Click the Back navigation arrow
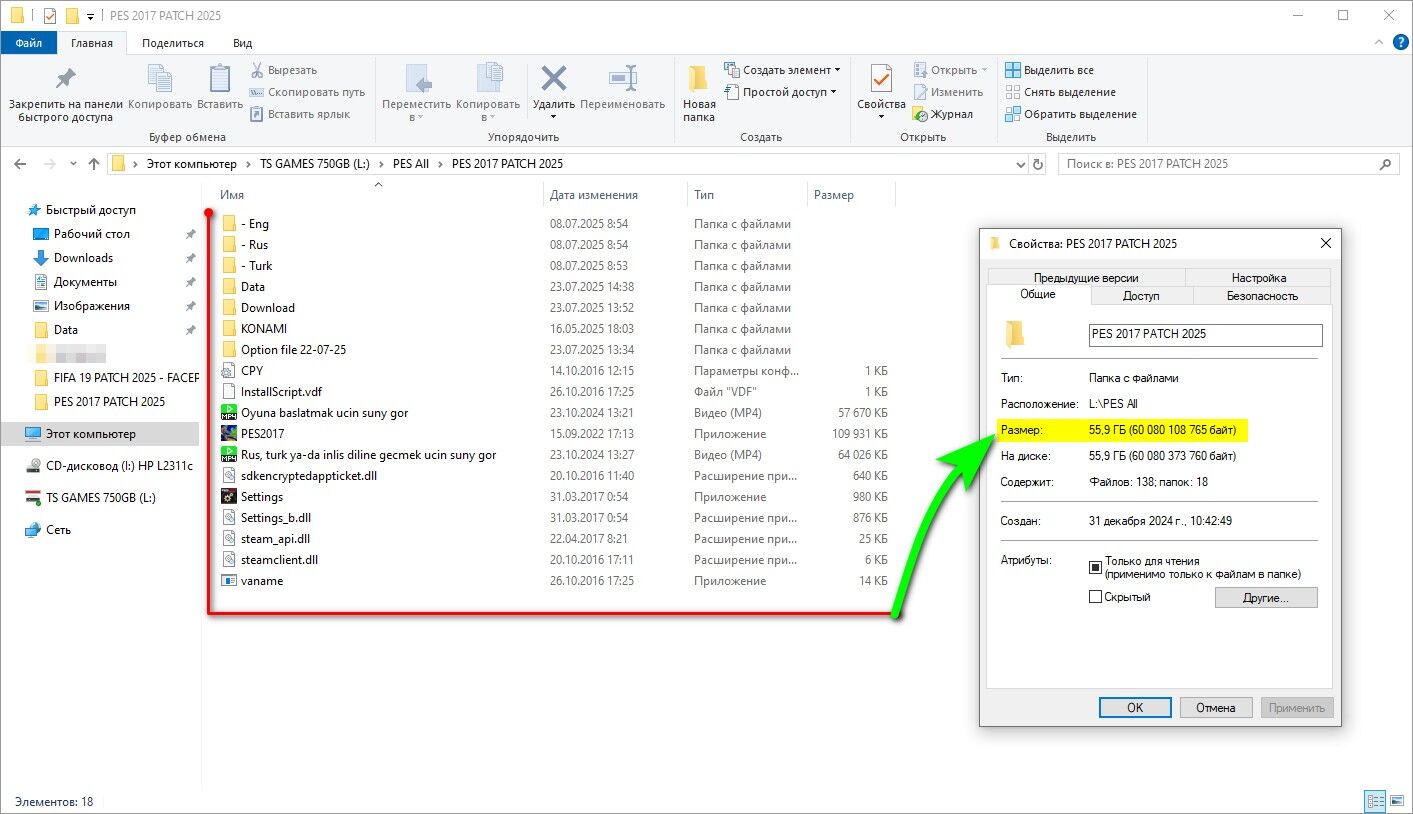Image resolution: width=1413 pixels, height=814 pixels. [21, 164]
